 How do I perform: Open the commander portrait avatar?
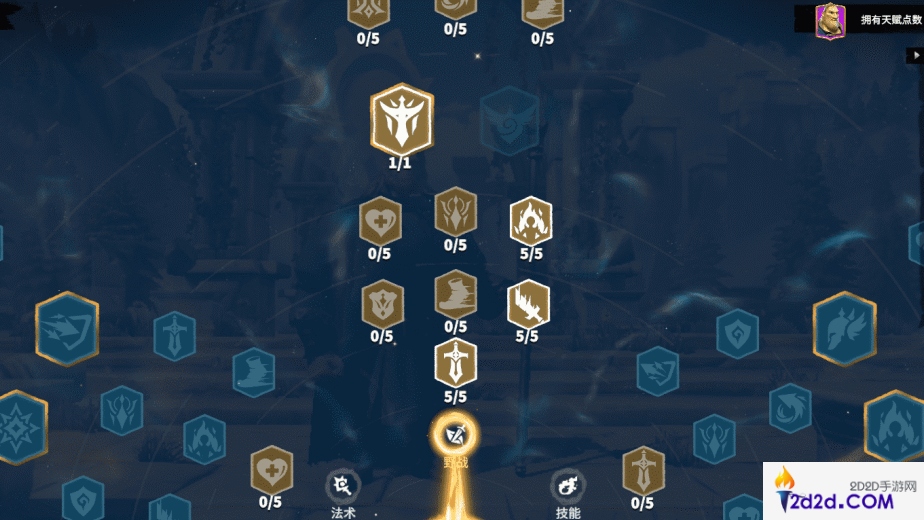pyautogui.click(x=830, y=21)
